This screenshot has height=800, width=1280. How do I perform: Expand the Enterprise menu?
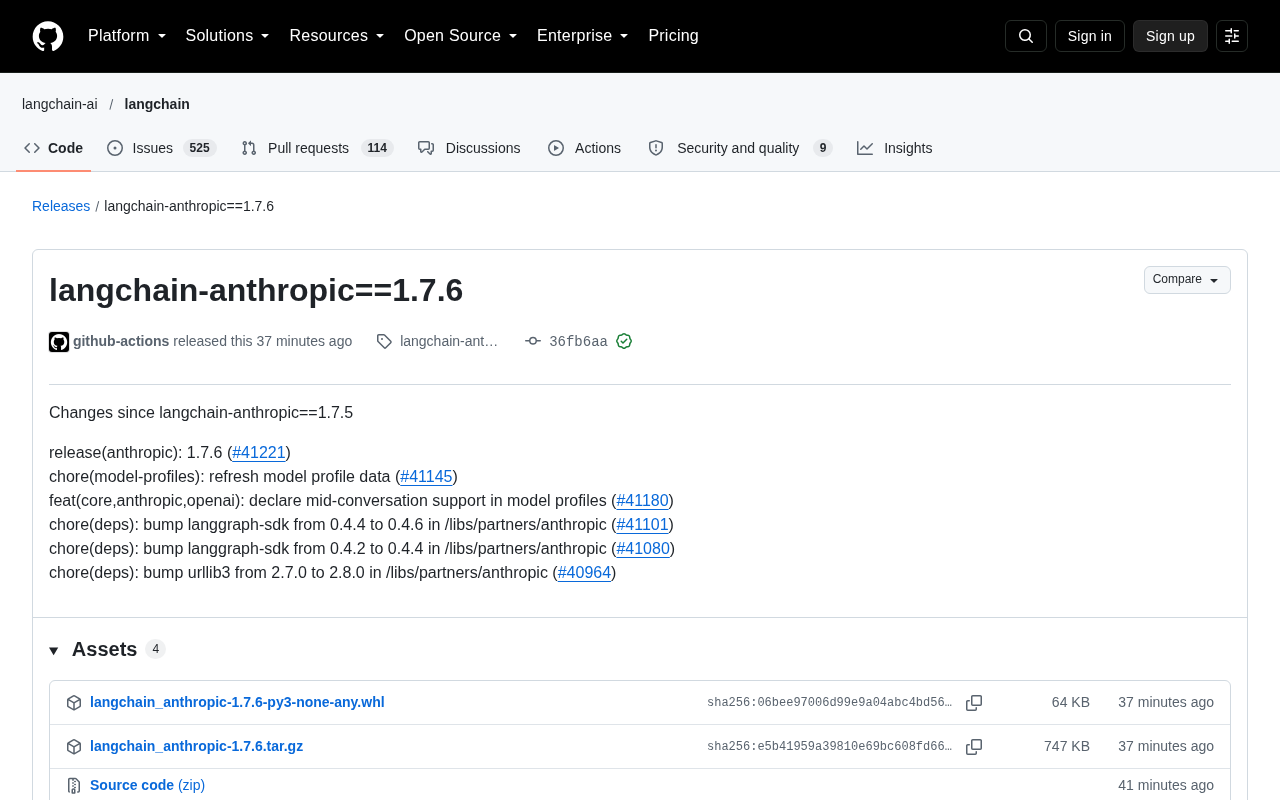[x=583, y=36]
